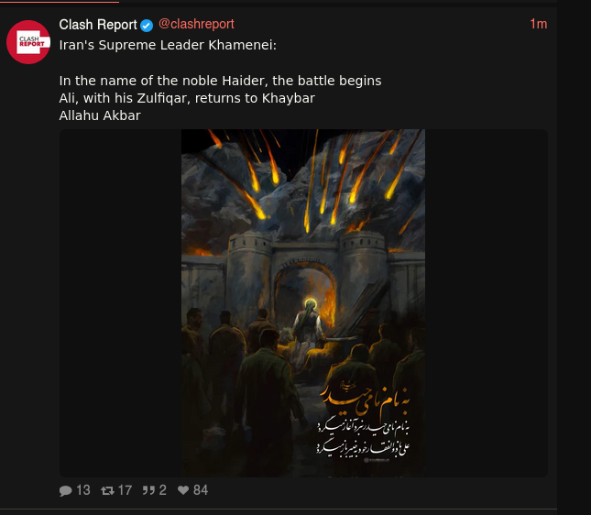Click the 2 quotes count
The height and width of the screenshot is (515, 591).
(x=162, y=490)
